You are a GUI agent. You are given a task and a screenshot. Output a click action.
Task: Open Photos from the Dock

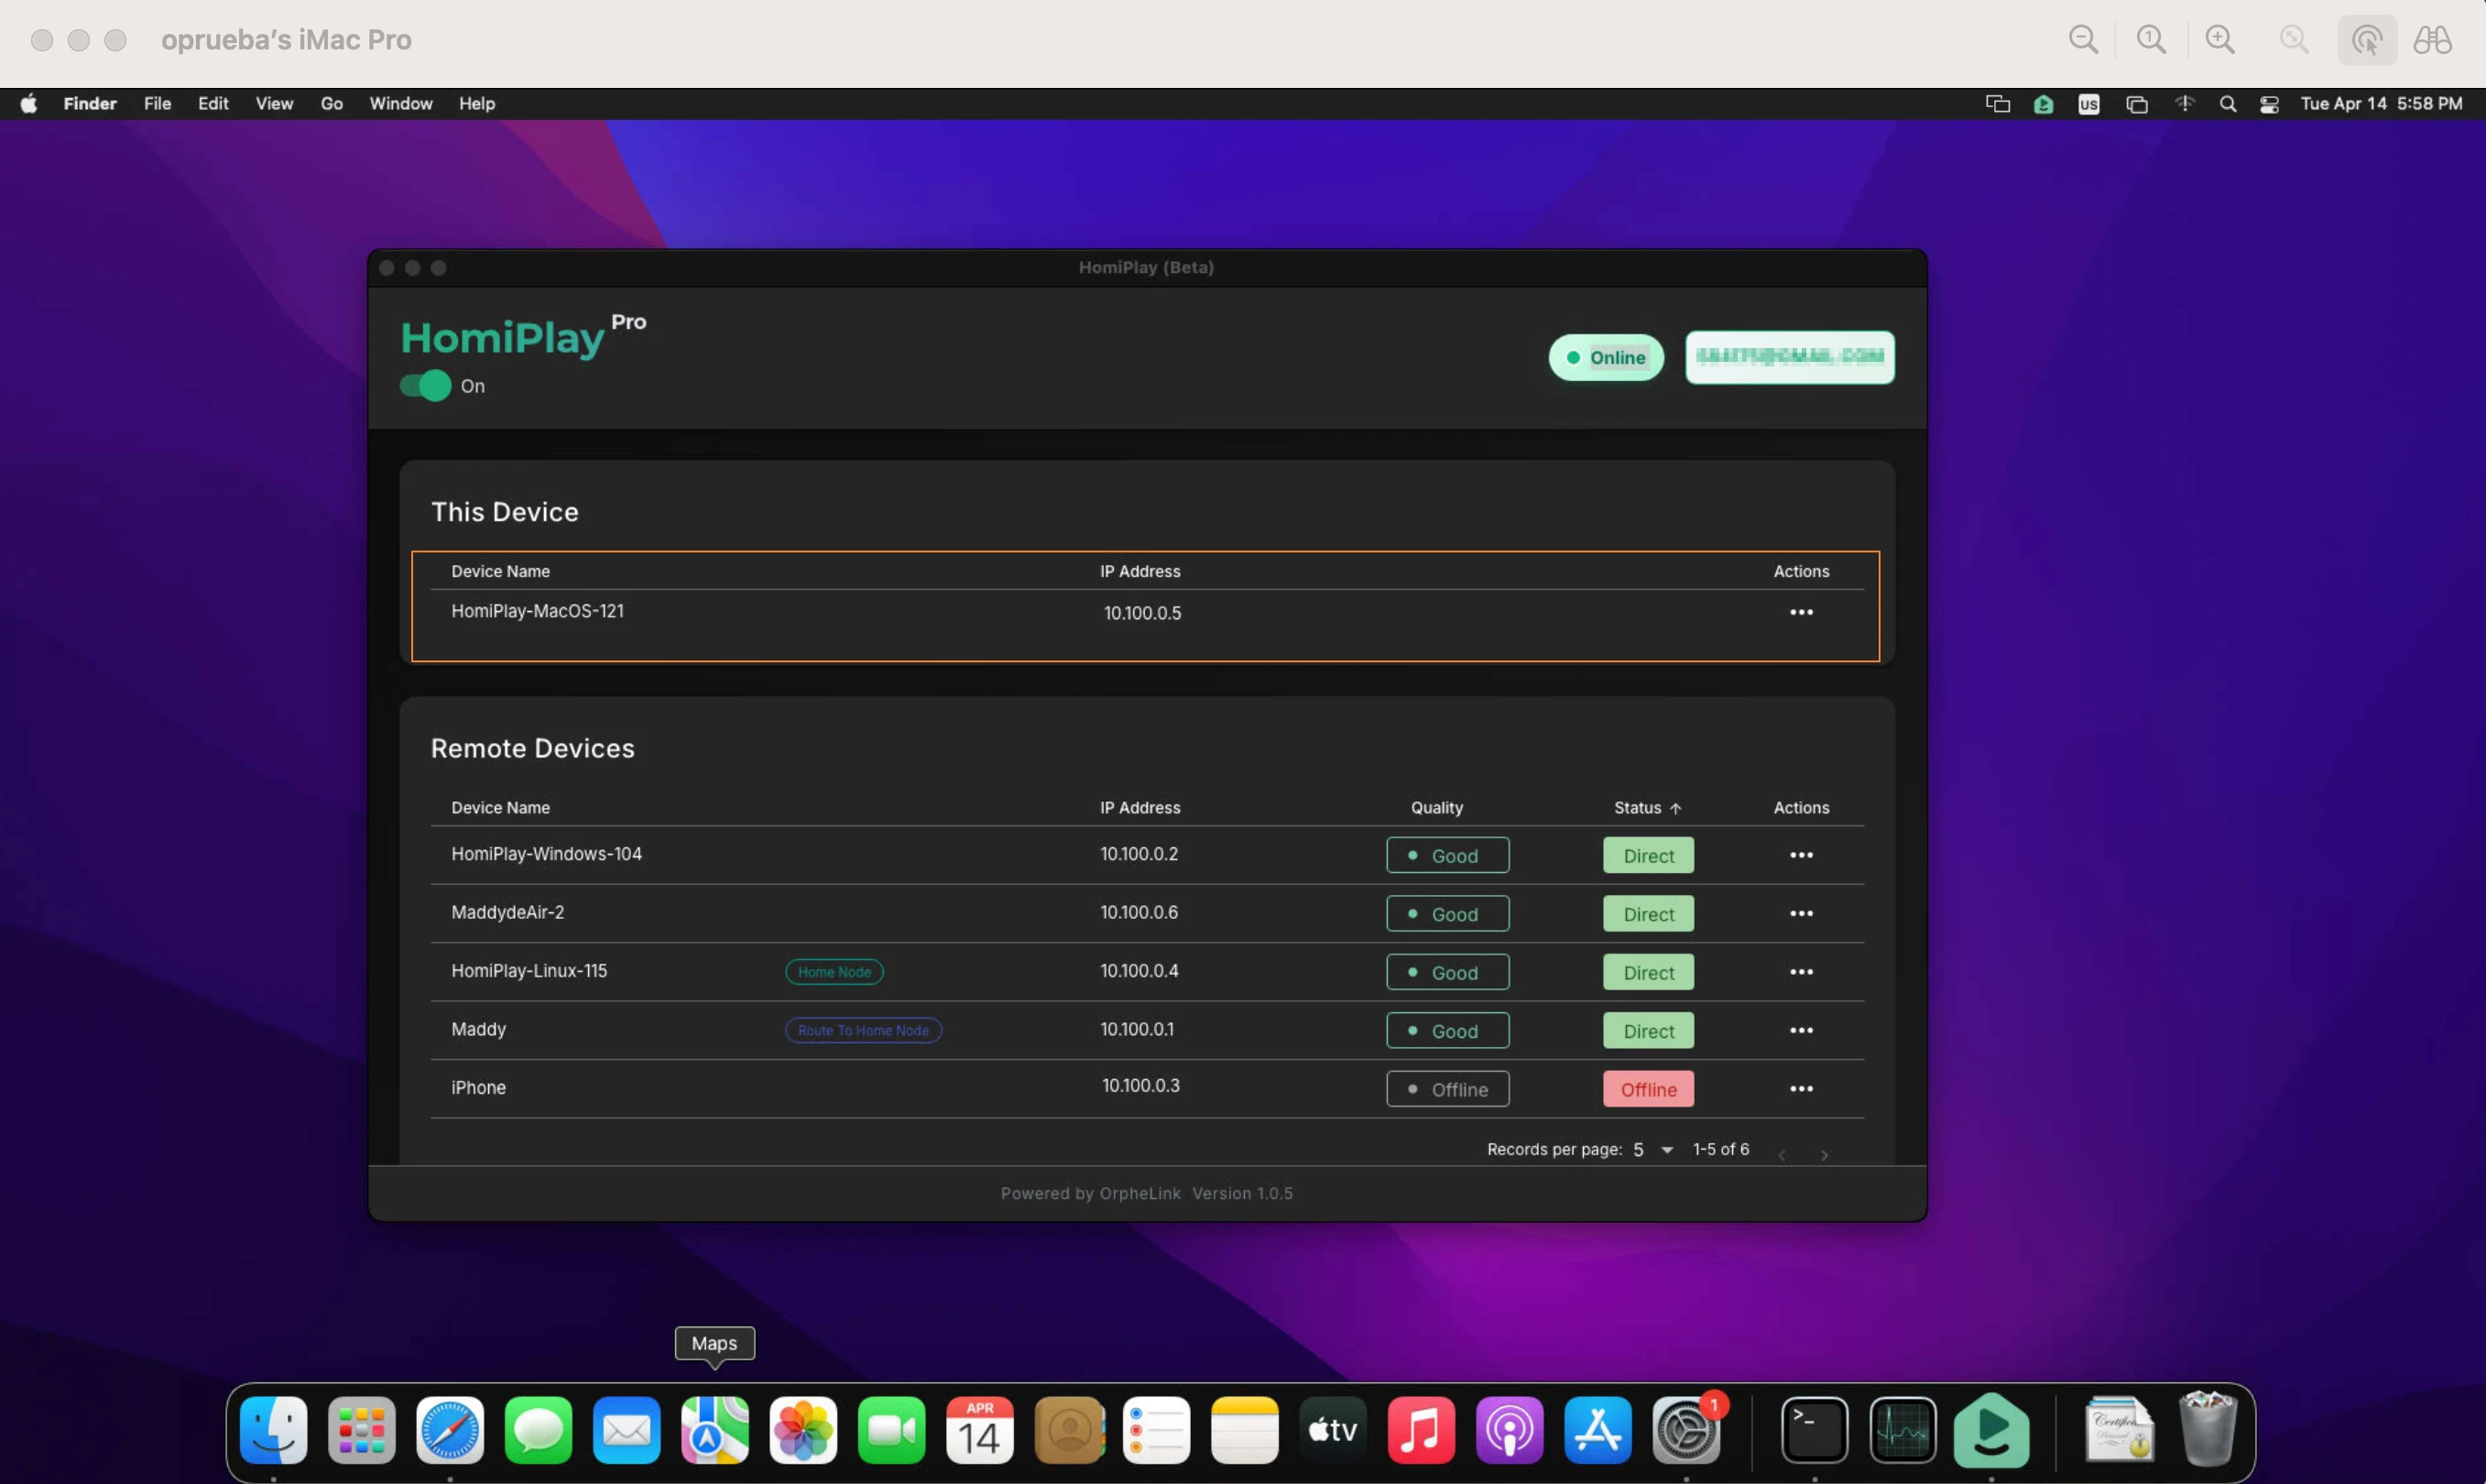pyautogui.click(x=803, y=1430)
